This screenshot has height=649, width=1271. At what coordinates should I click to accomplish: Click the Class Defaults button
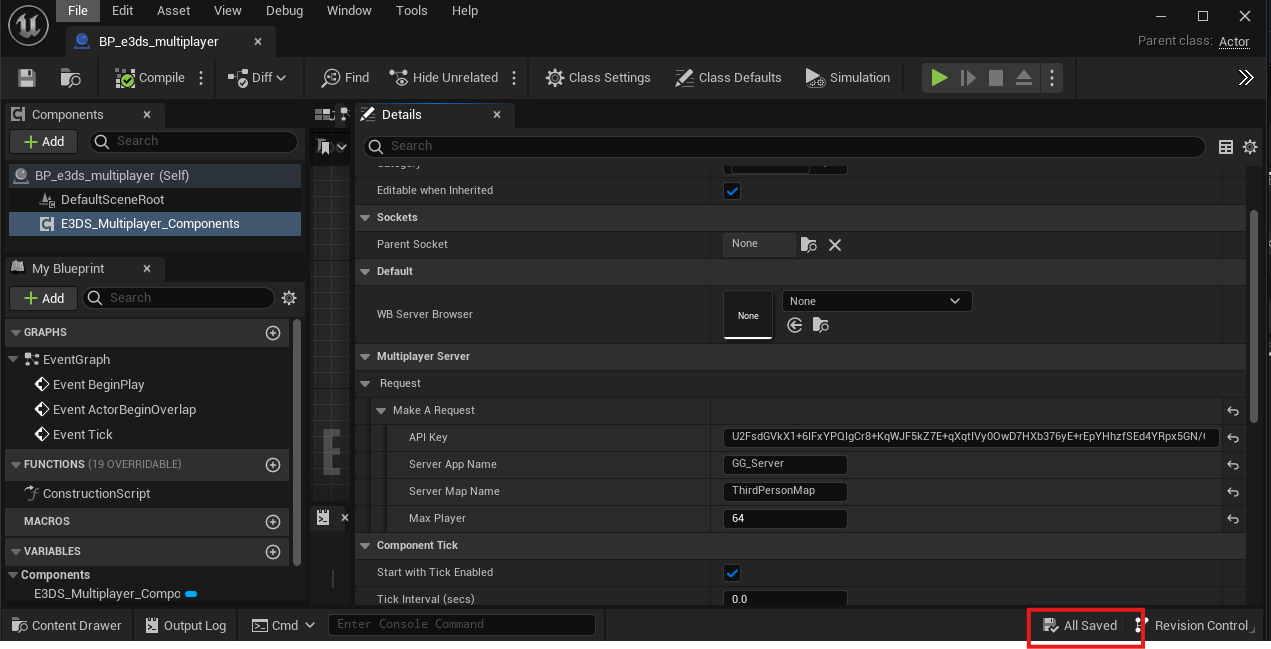[728, 78]
